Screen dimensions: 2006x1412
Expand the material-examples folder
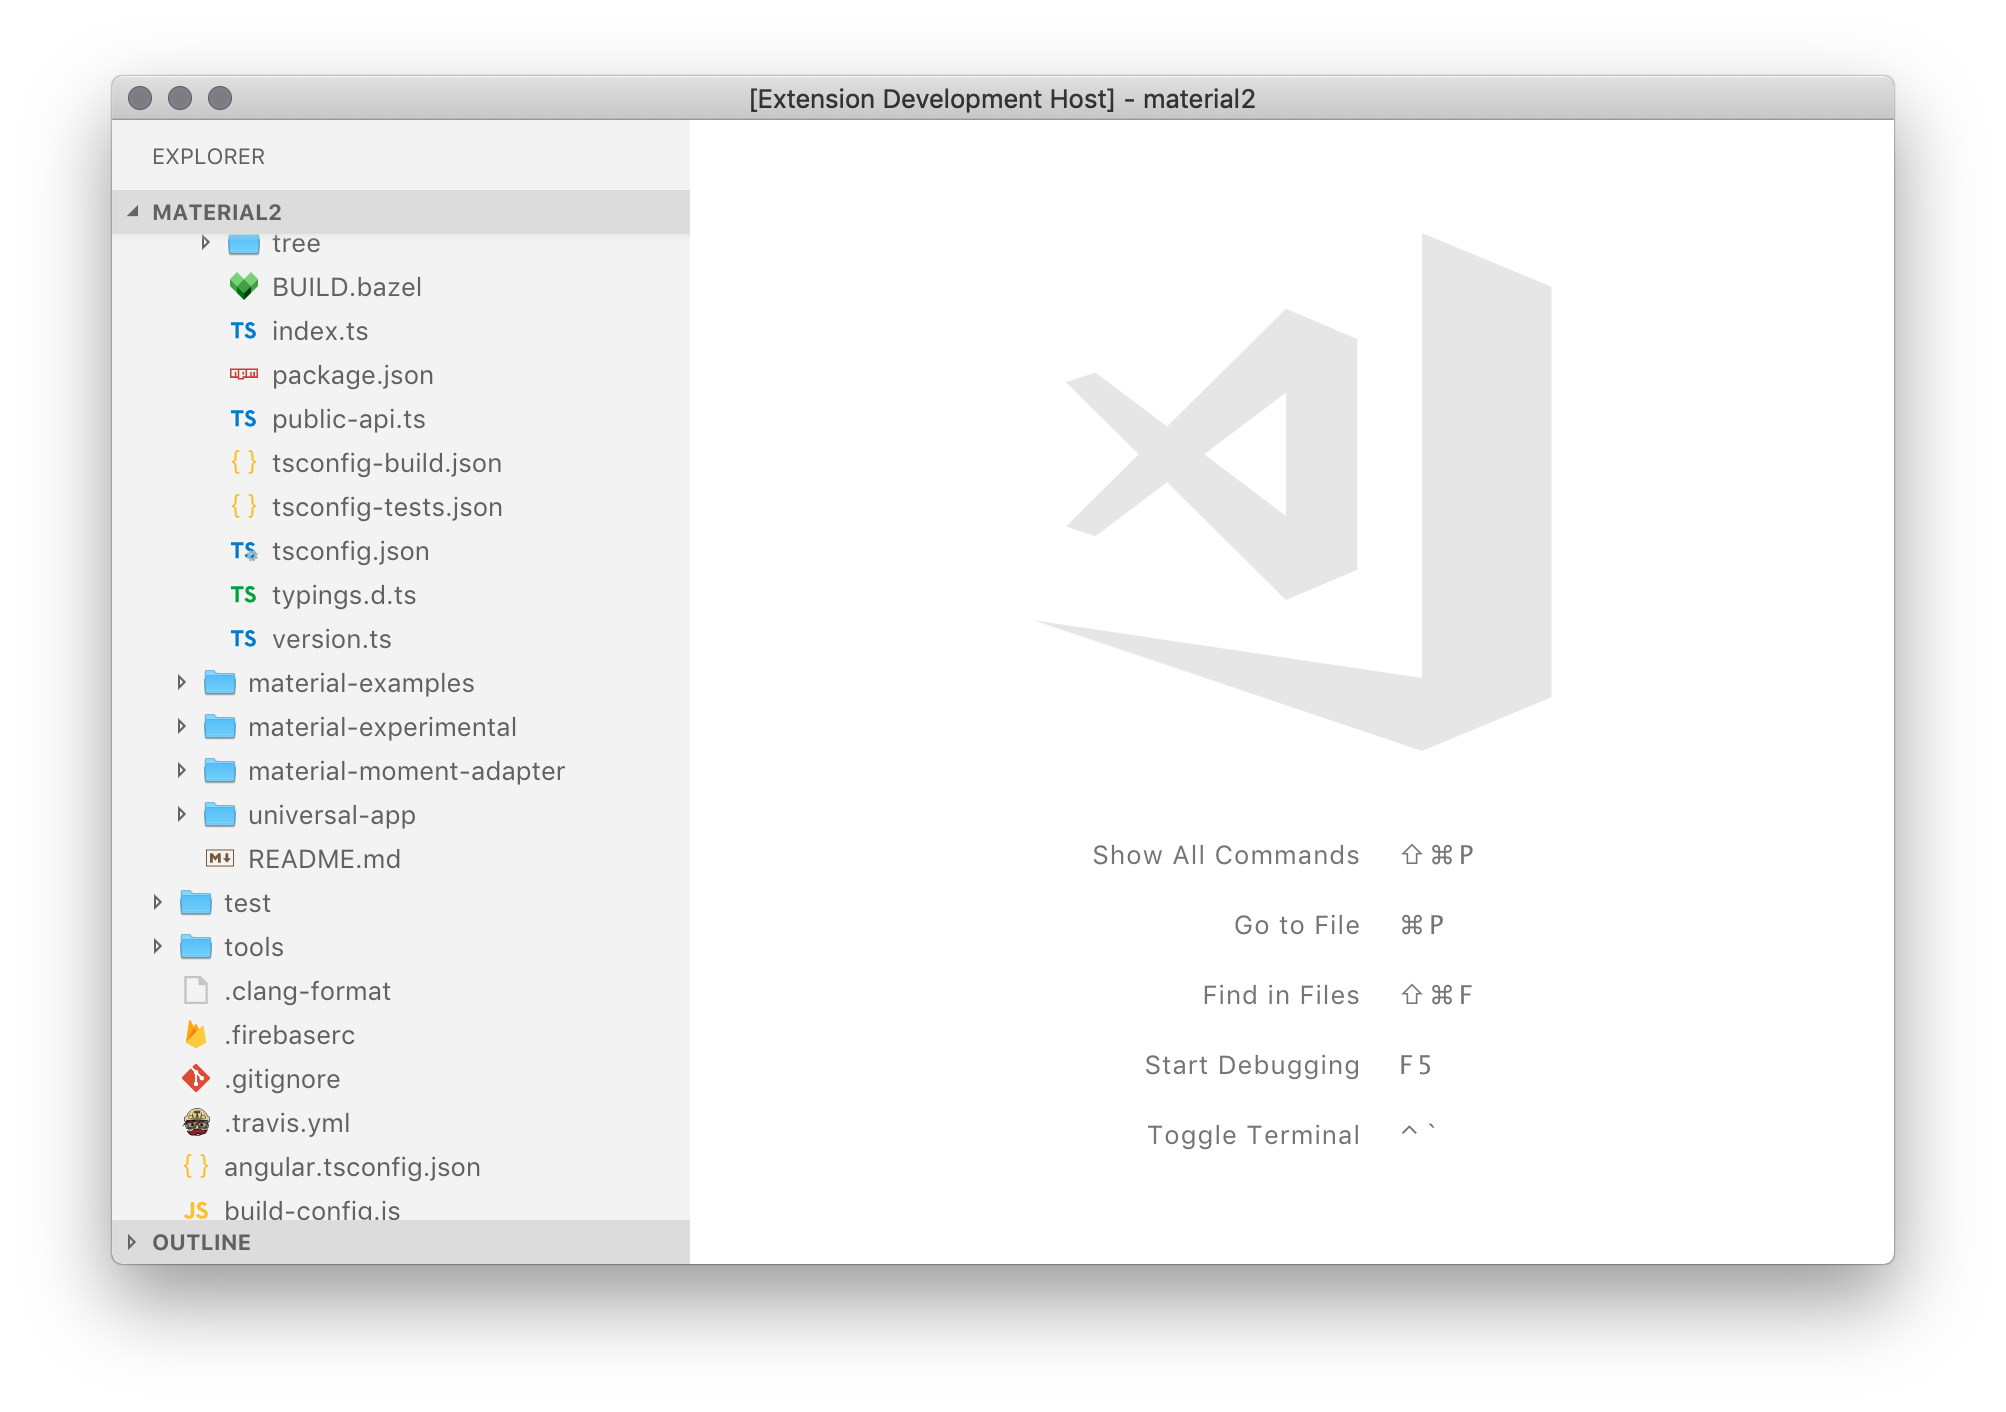click(x=182, y=682)
